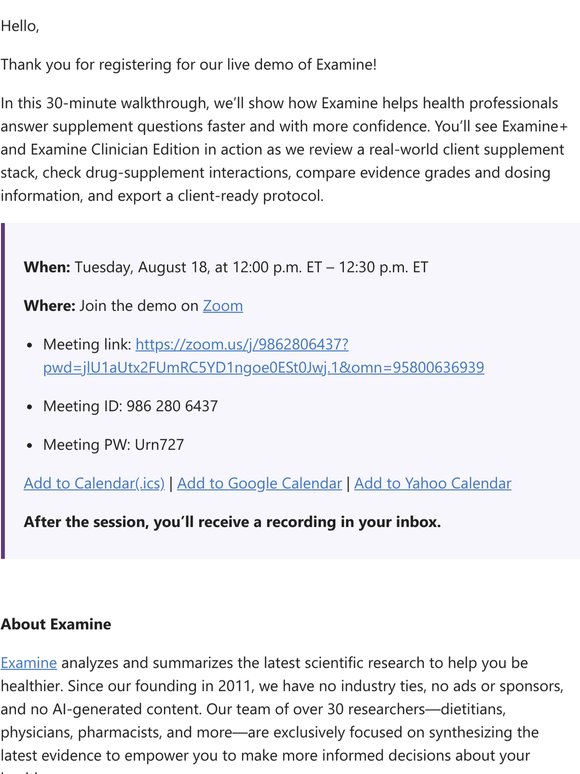Click the "About Examine" heading
580x774 pixels.
(x=56, y=624)
